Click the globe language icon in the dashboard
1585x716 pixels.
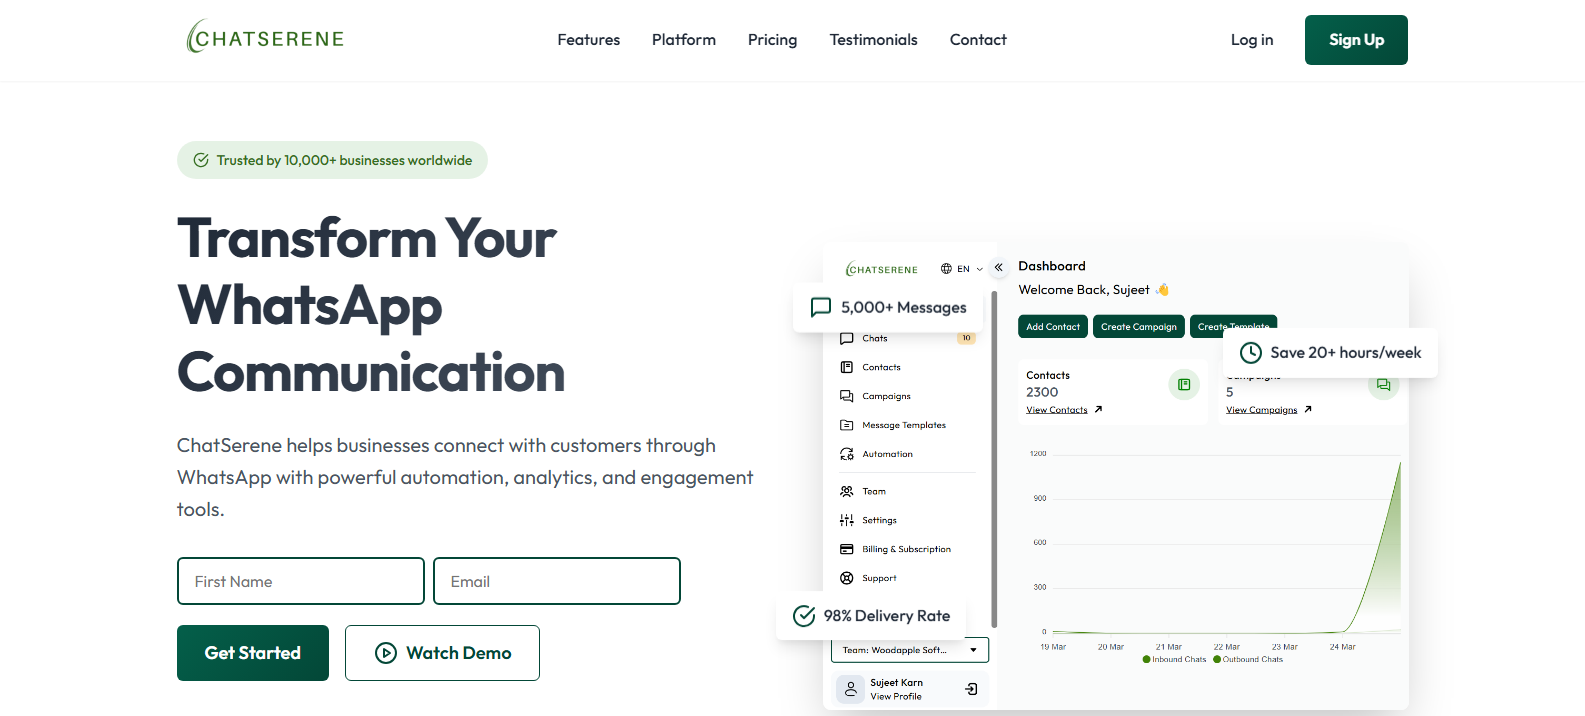pos(946,269)
